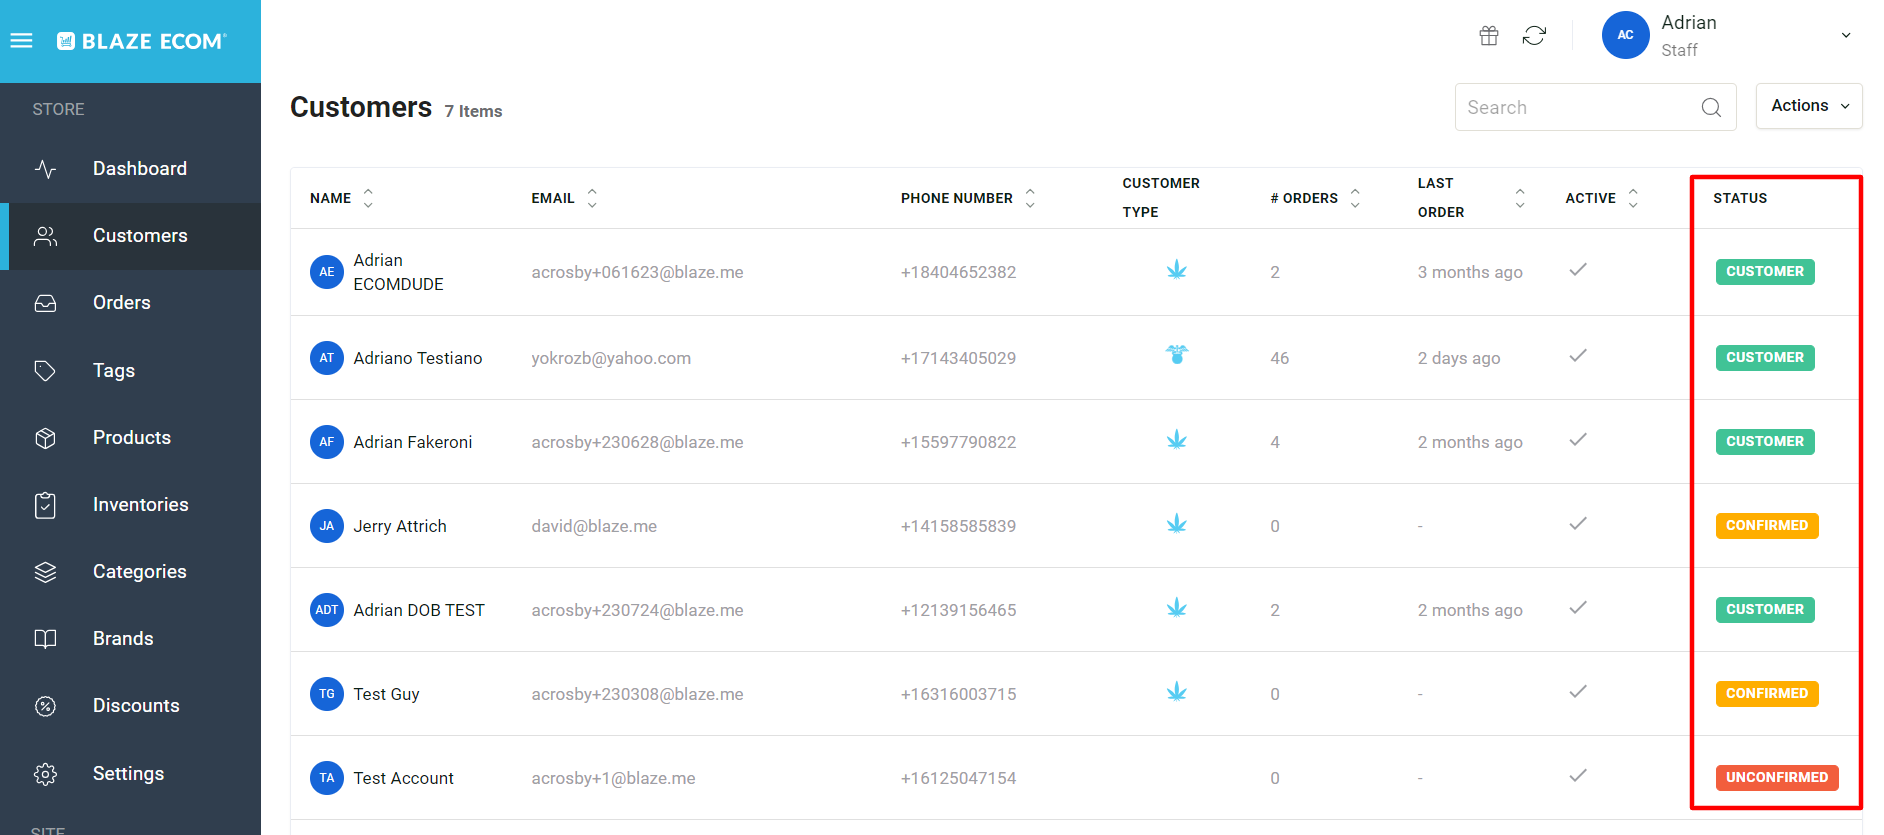Click the AT avatar for Adriano Testiano
Image resolution: width=1884 pixels, height=835 pixels.
pyautogui.click(x=327, y=358)
